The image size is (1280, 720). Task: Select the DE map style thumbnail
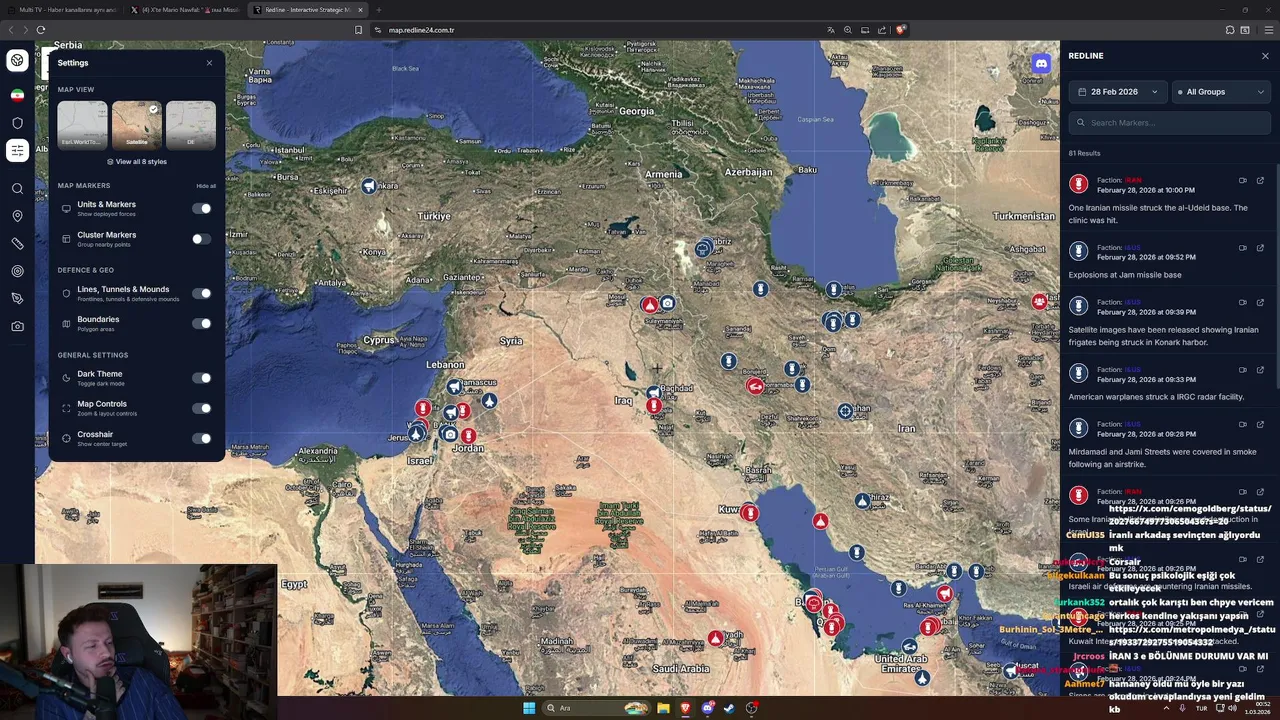coord(191,124)
